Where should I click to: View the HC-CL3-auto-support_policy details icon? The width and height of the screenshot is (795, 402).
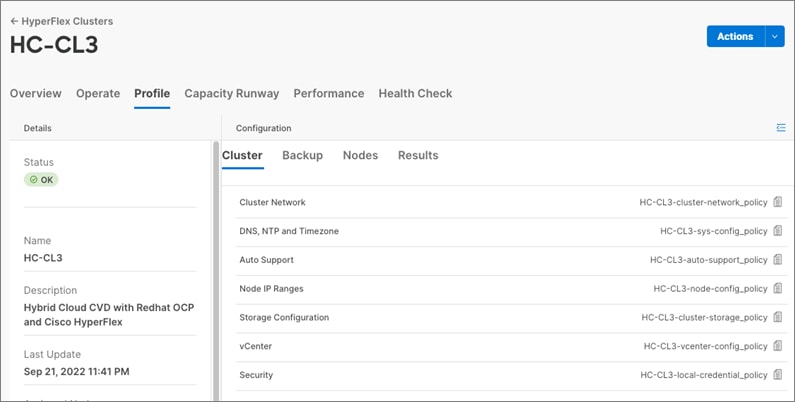[778, 260]
